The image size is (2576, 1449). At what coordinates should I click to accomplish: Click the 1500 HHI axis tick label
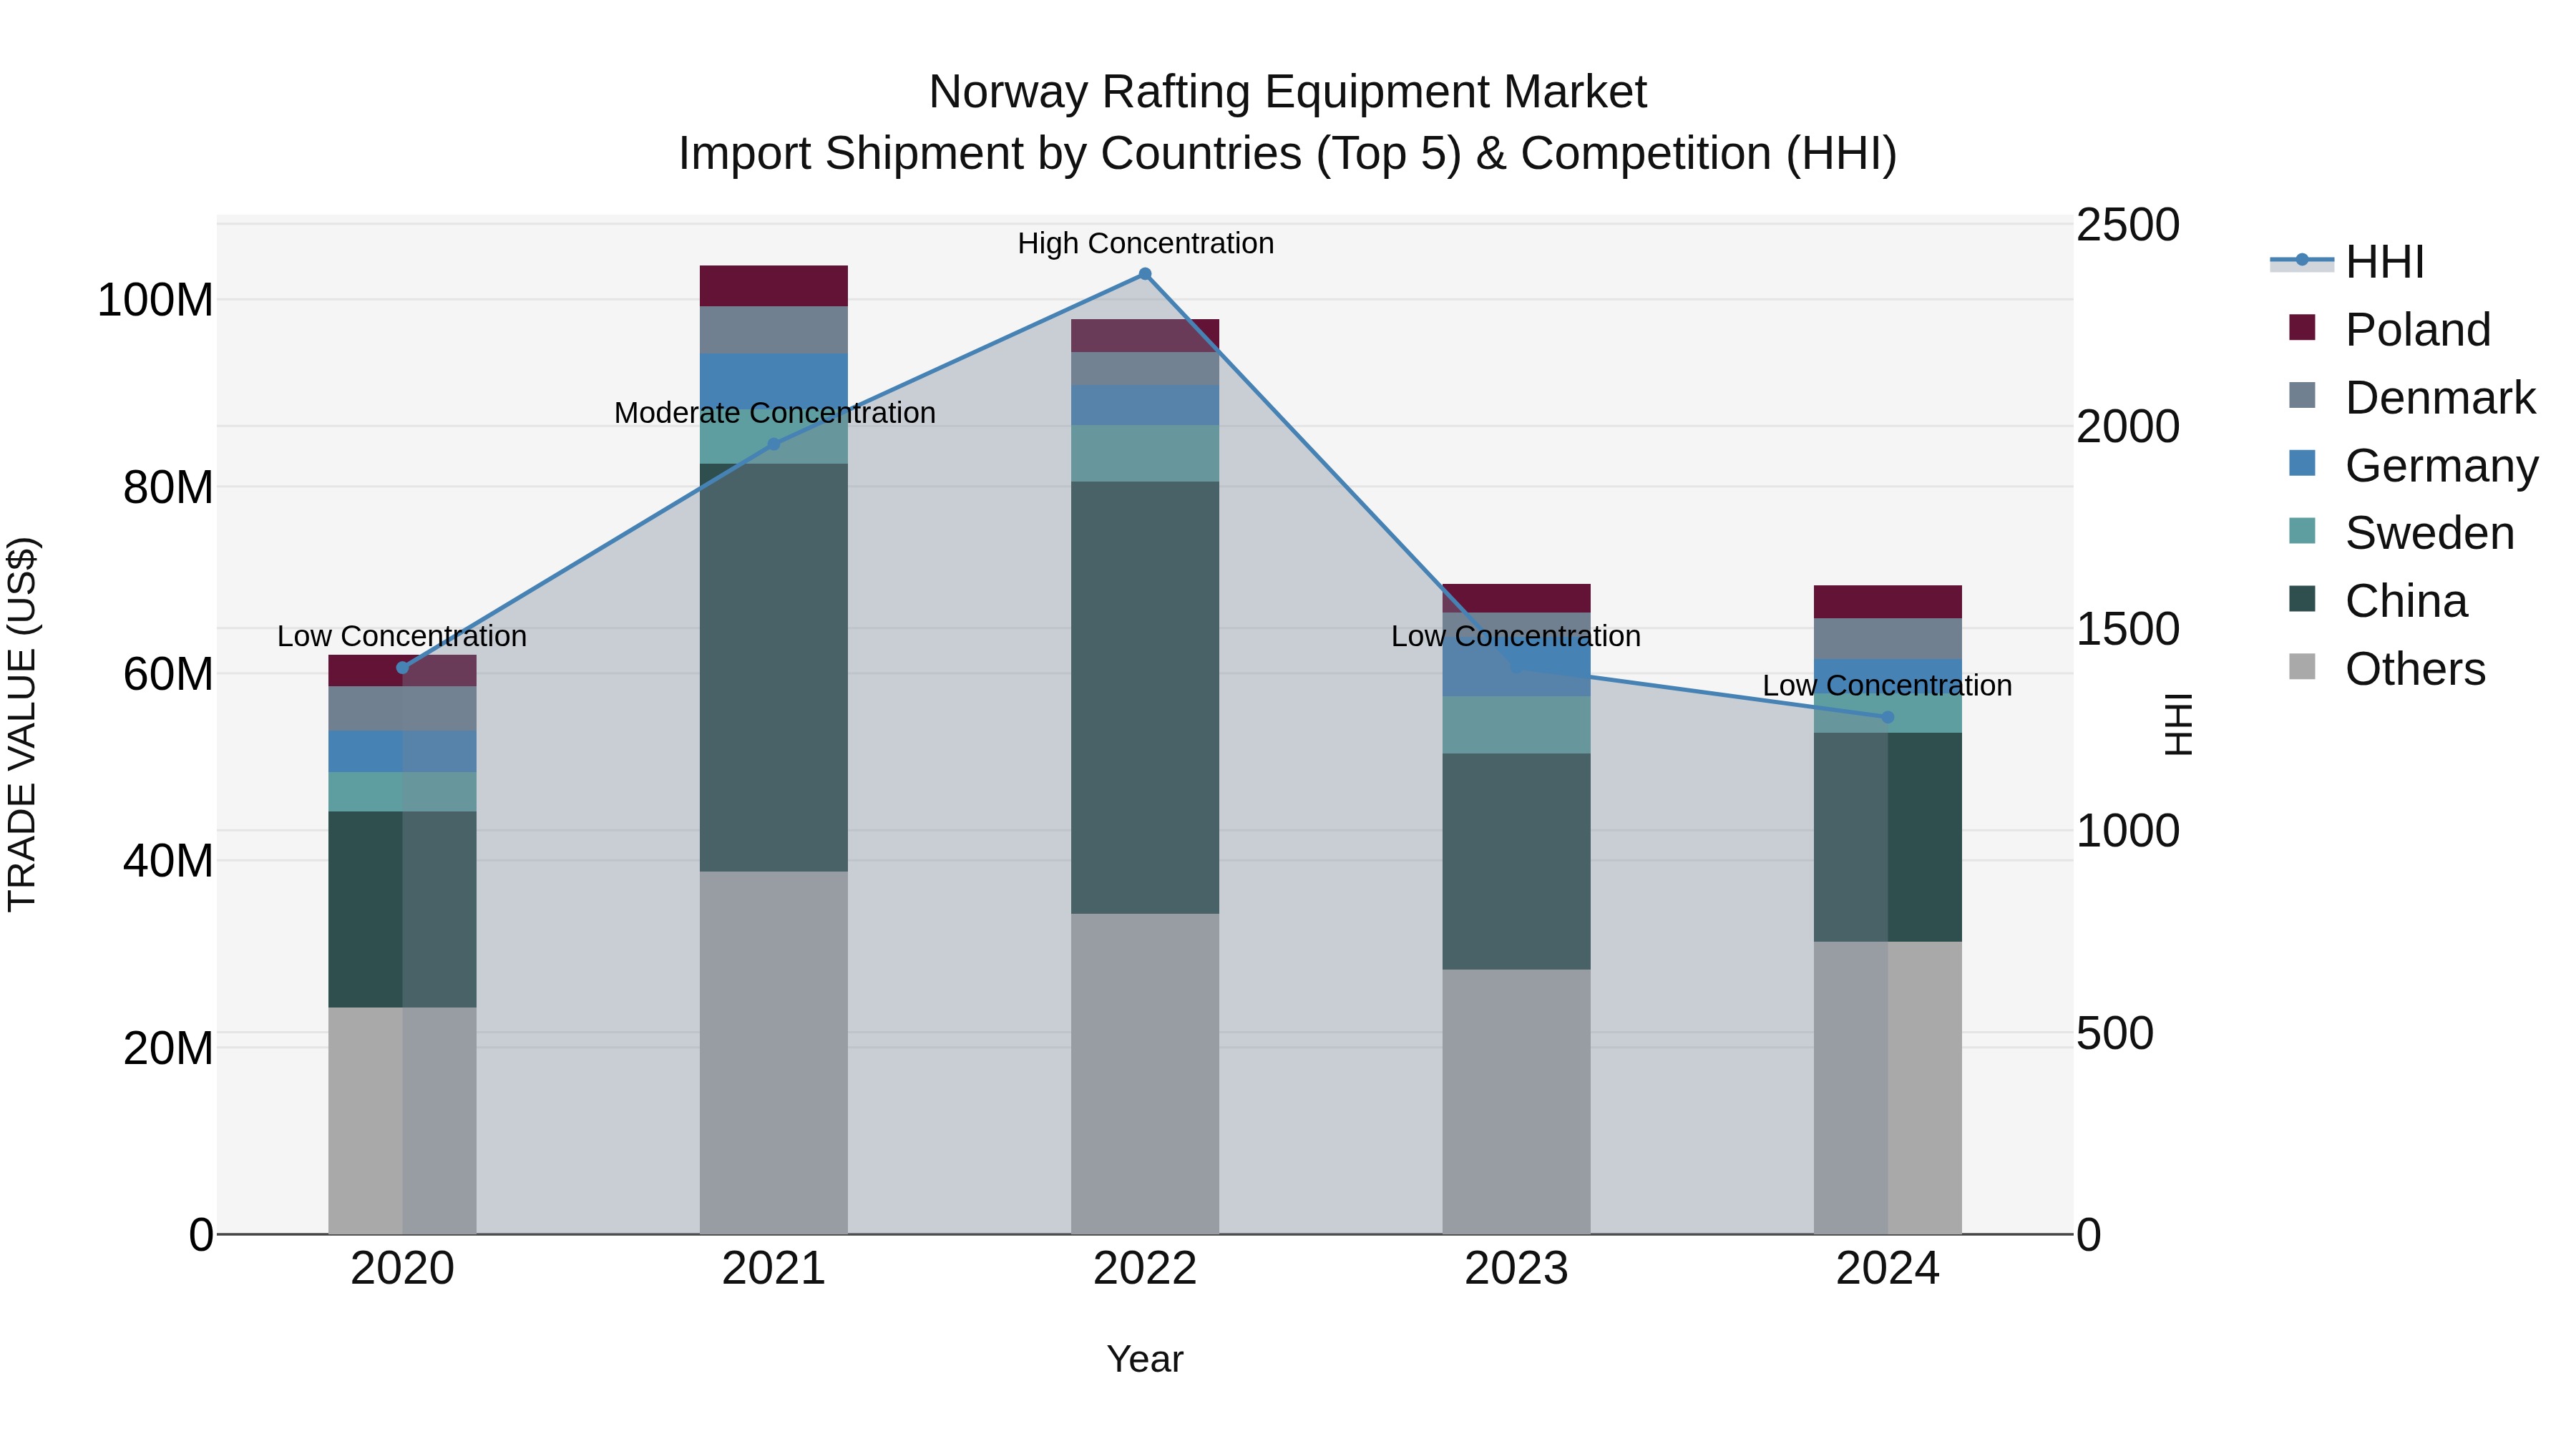tap(2128, 630)
